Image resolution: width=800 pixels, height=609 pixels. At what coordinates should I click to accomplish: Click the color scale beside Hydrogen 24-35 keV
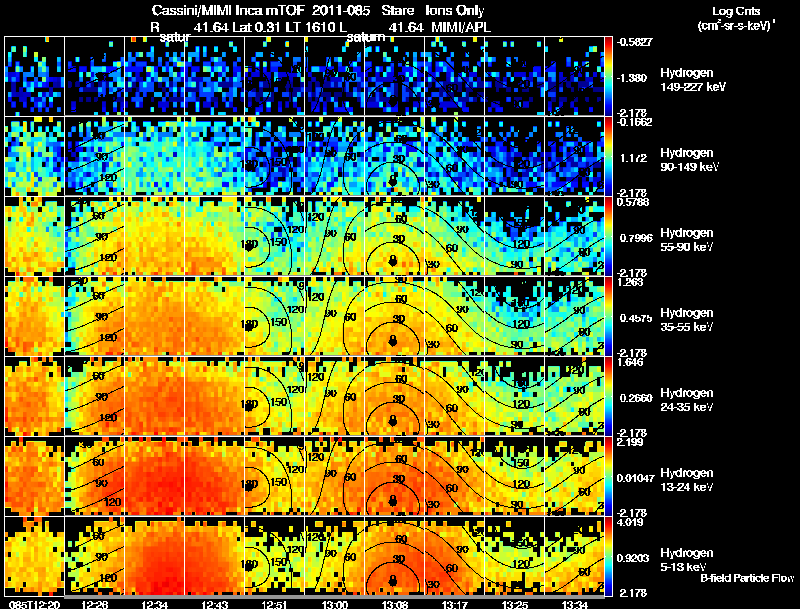608,396
